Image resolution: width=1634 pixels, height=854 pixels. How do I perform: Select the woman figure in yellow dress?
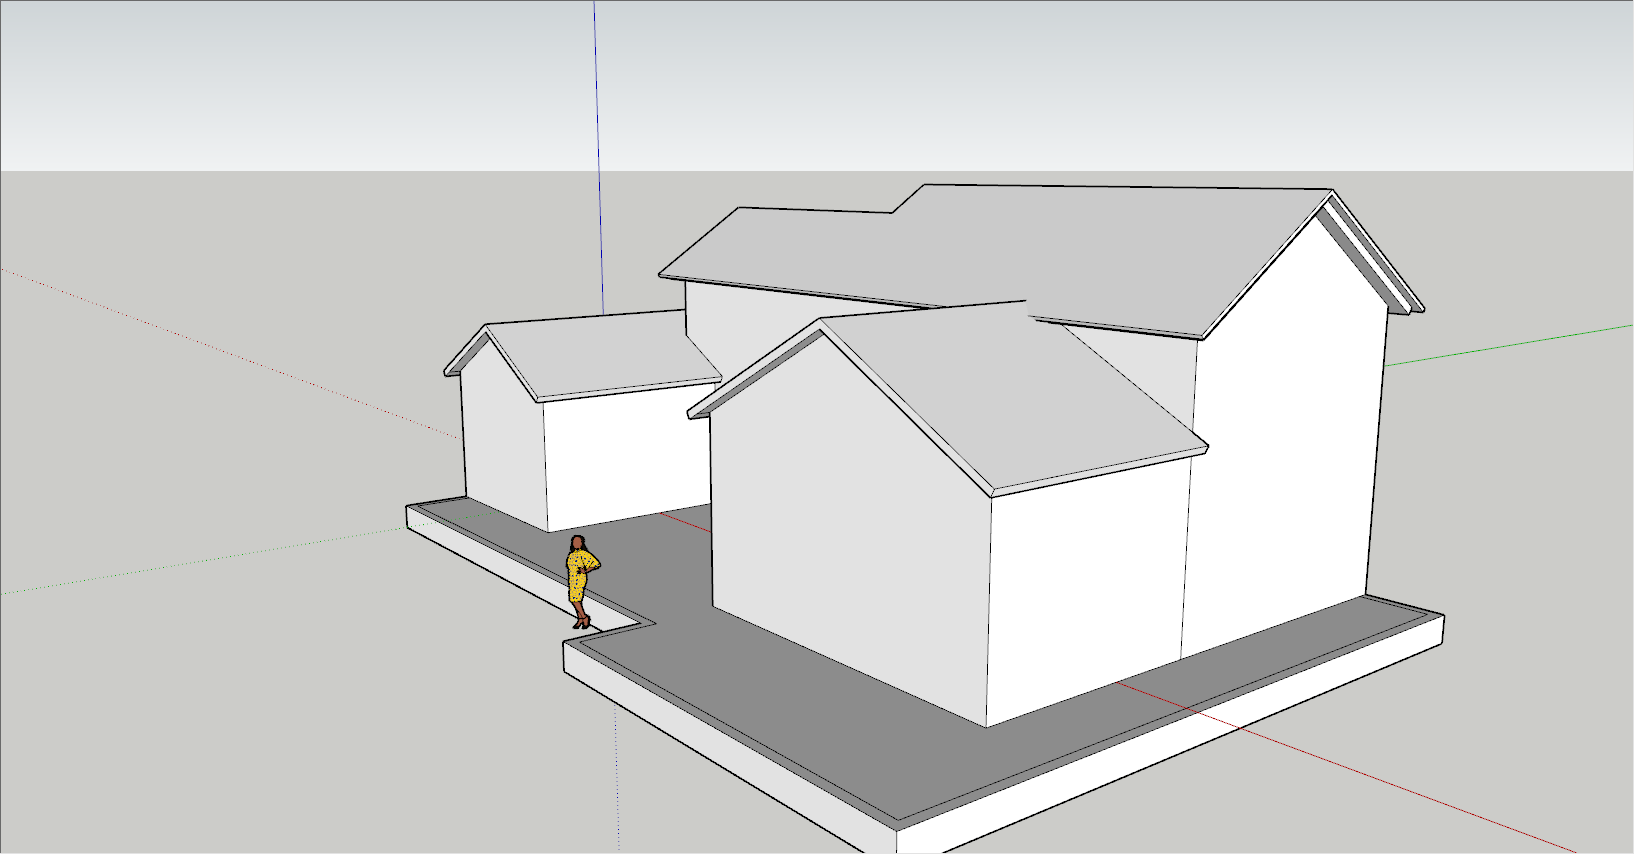tap(581, 581)
